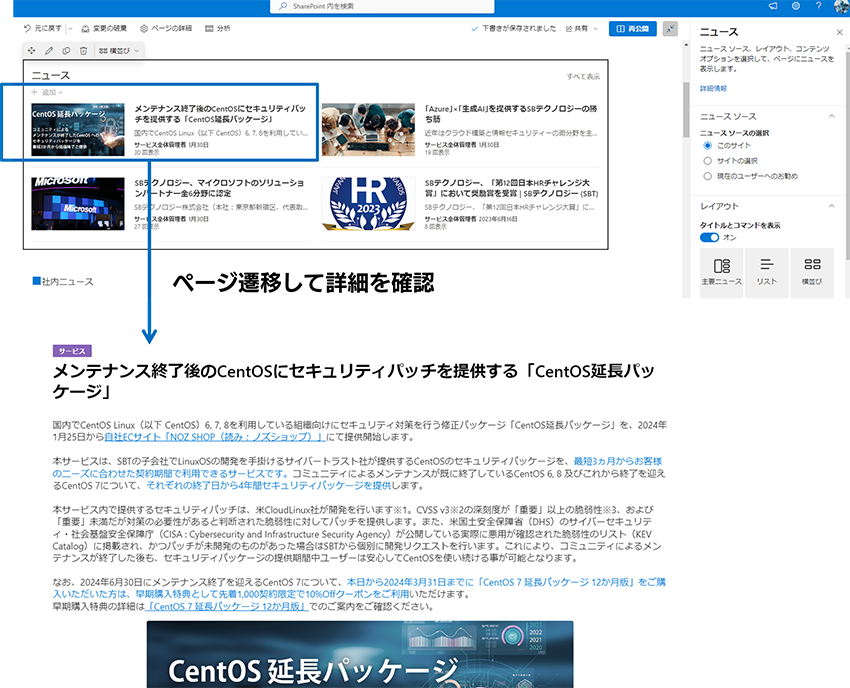Viewport: 850px width, 688px height.
Task: Click the 下書きが保存されました status text
Action: click(x=519, y=29)
